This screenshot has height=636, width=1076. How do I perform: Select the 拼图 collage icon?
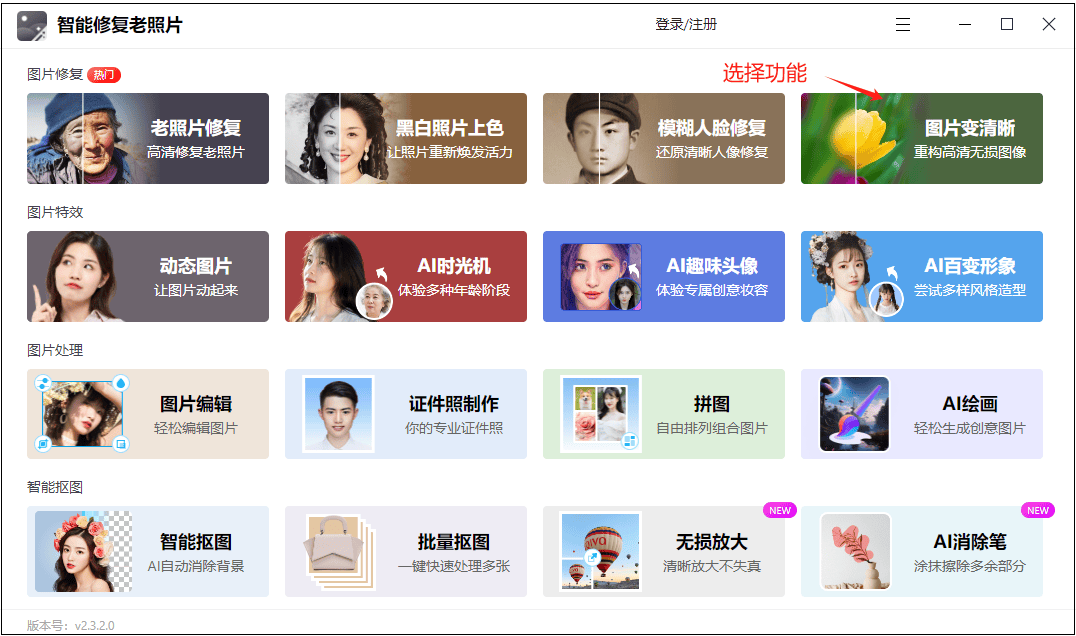601,414
